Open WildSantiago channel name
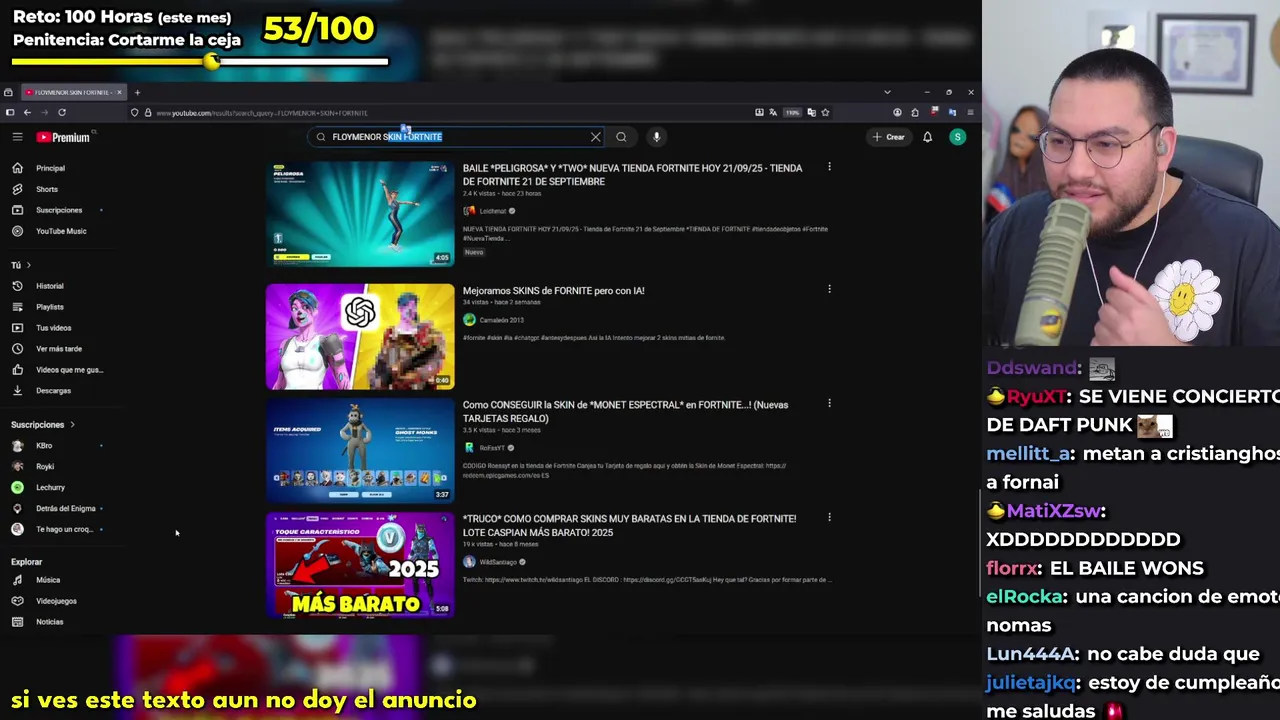 pos(498,562)
